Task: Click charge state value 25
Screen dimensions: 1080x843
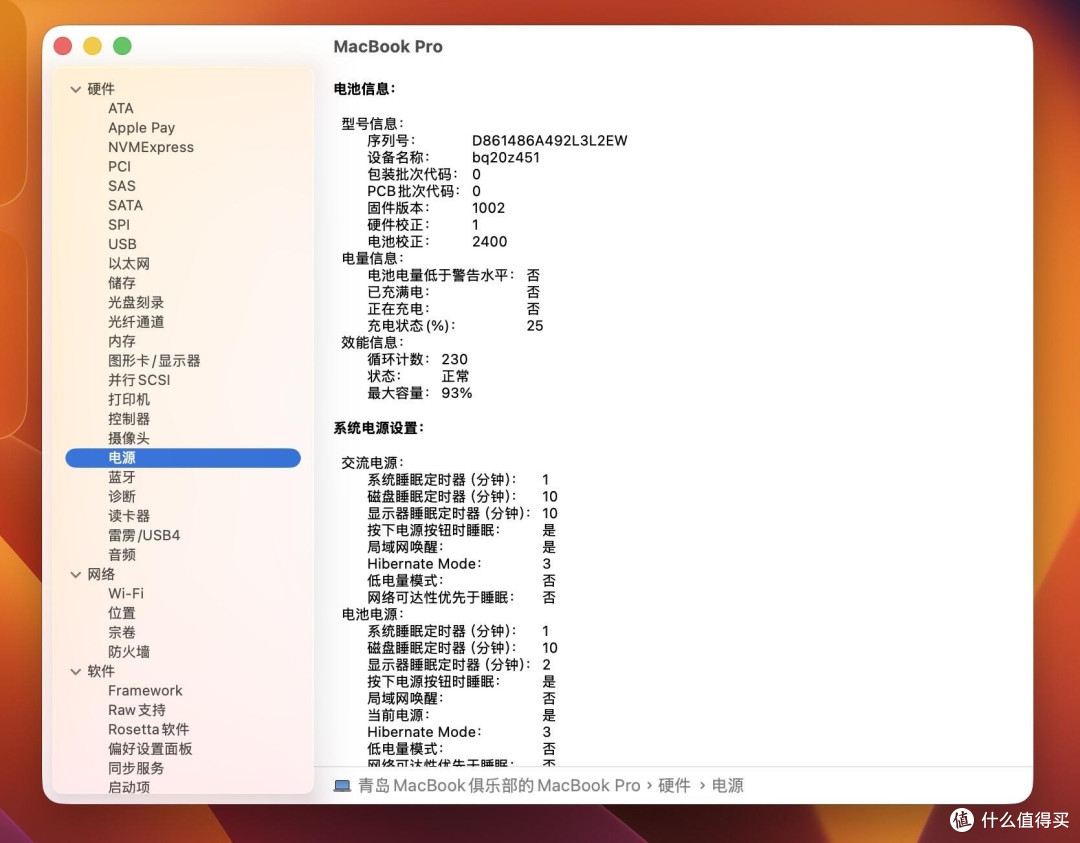Action: click(535, 326)
